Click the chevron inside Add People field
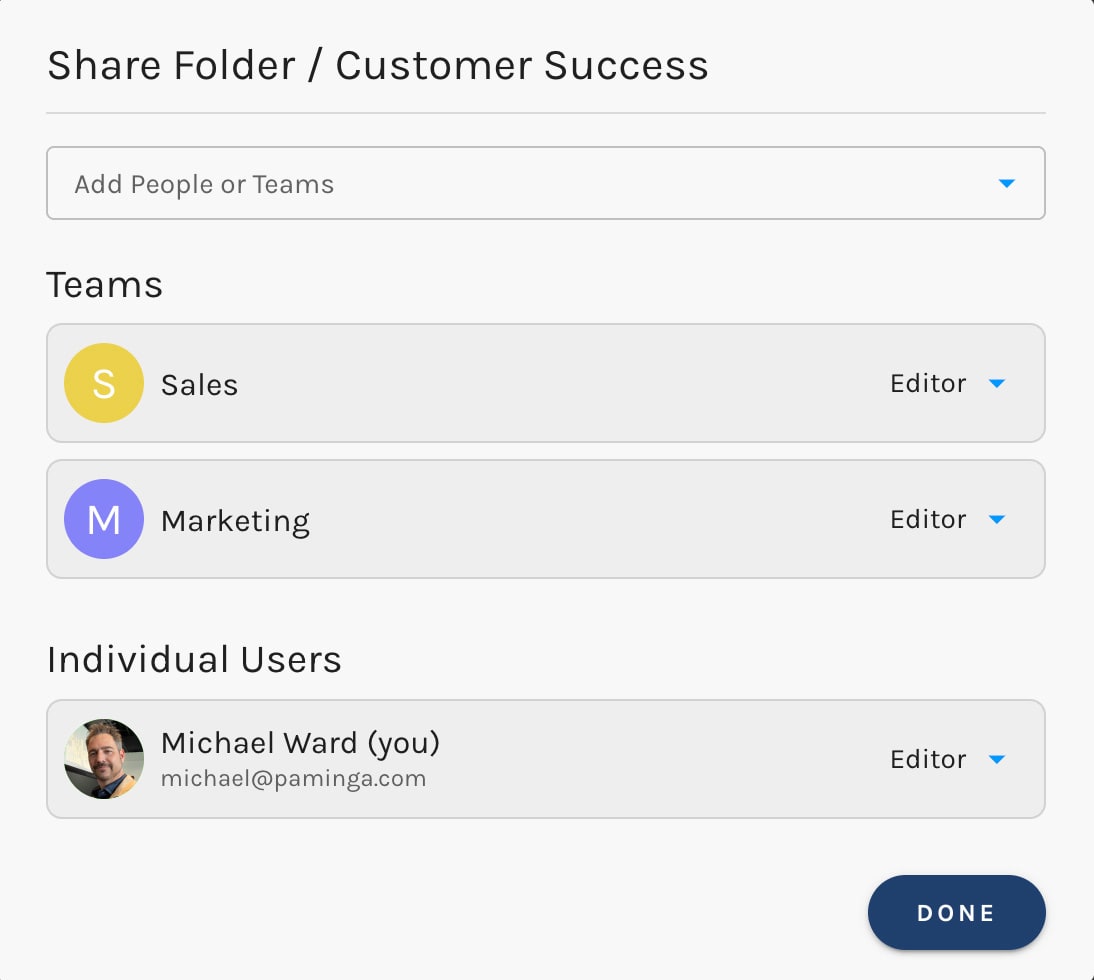This screenshot has width=1094, height=980. 1007,183
